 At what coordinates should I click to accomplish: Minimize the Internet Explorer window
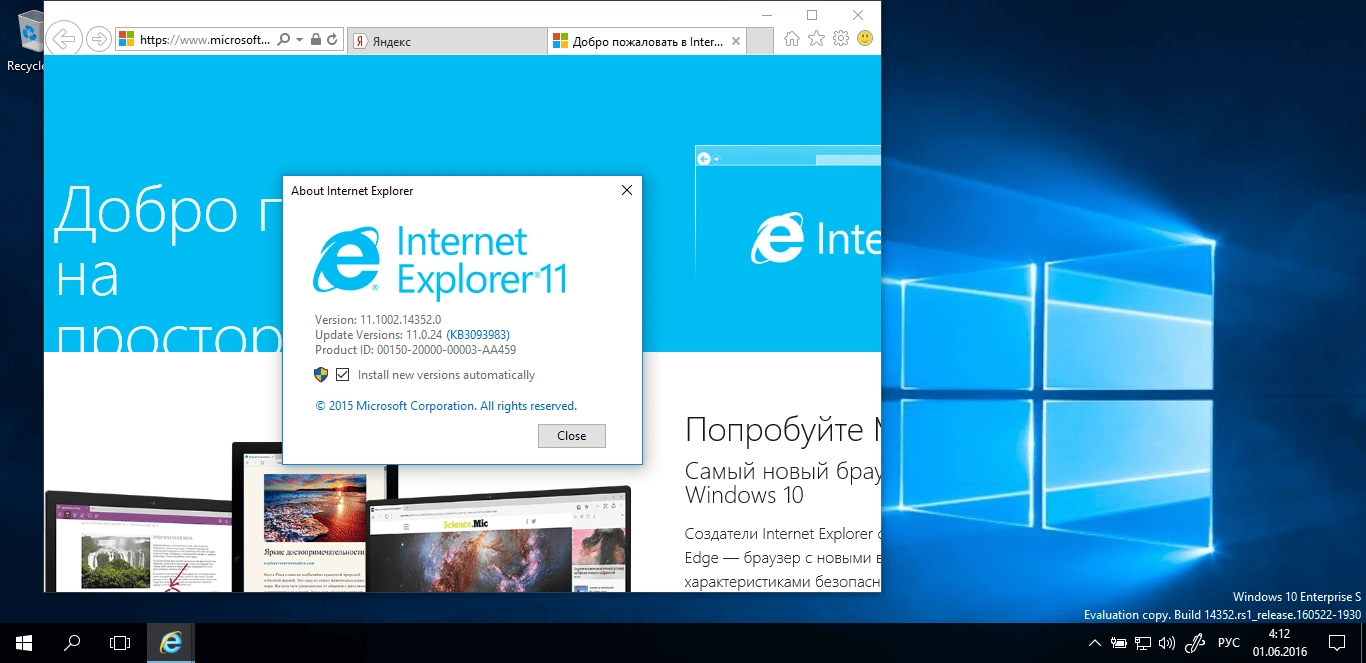[766, 14]
